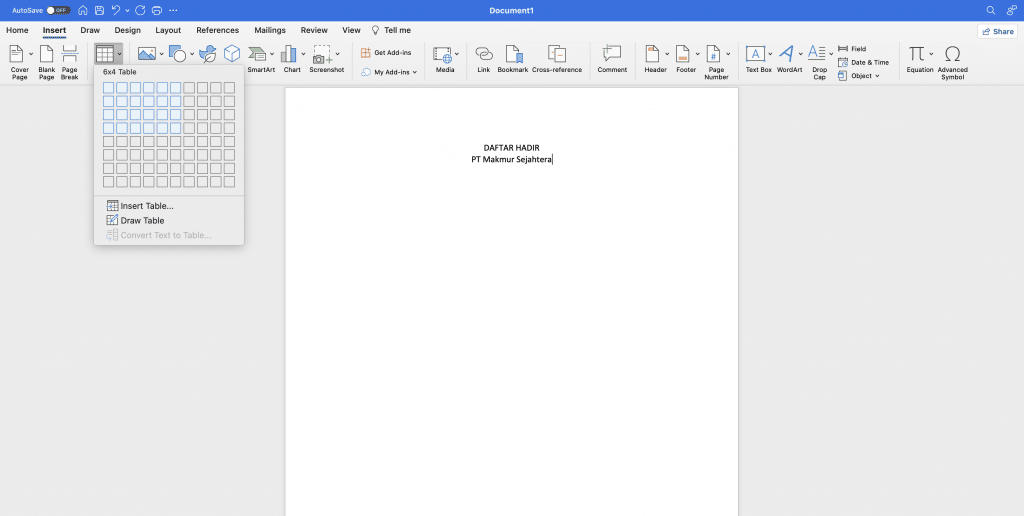The width and height of the screenshot is (1024, 516).
Task: Click the top-left cell of table grid
Action: pos(109,88)
